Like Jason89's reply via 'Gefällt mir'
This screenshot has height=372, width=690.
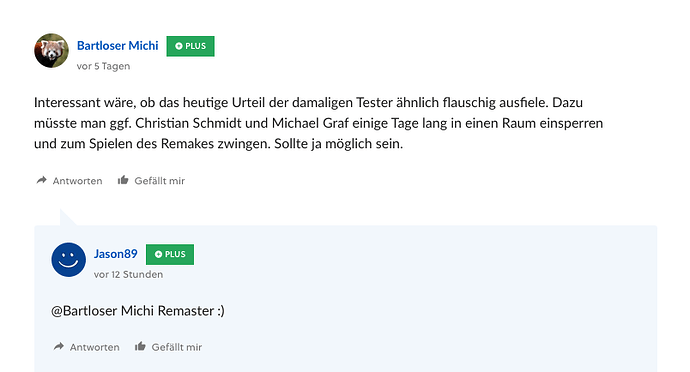pos(177,347)
